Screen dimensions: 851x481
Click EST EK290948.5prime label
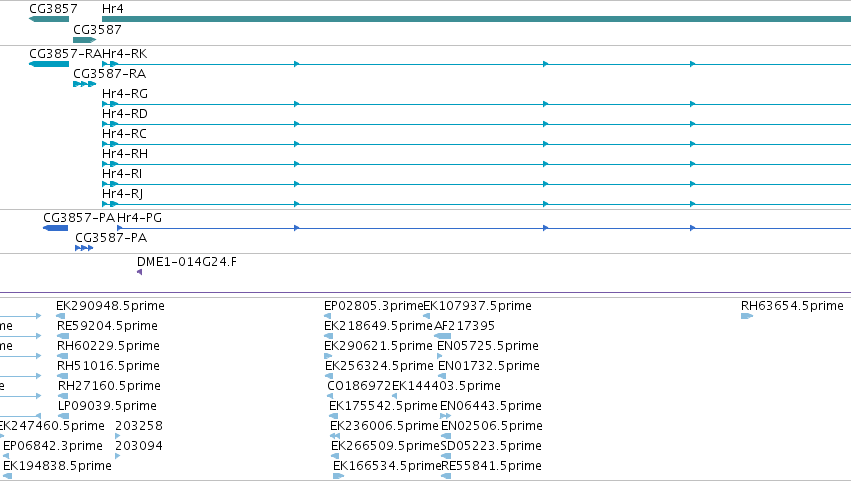[x=110, y=306]
